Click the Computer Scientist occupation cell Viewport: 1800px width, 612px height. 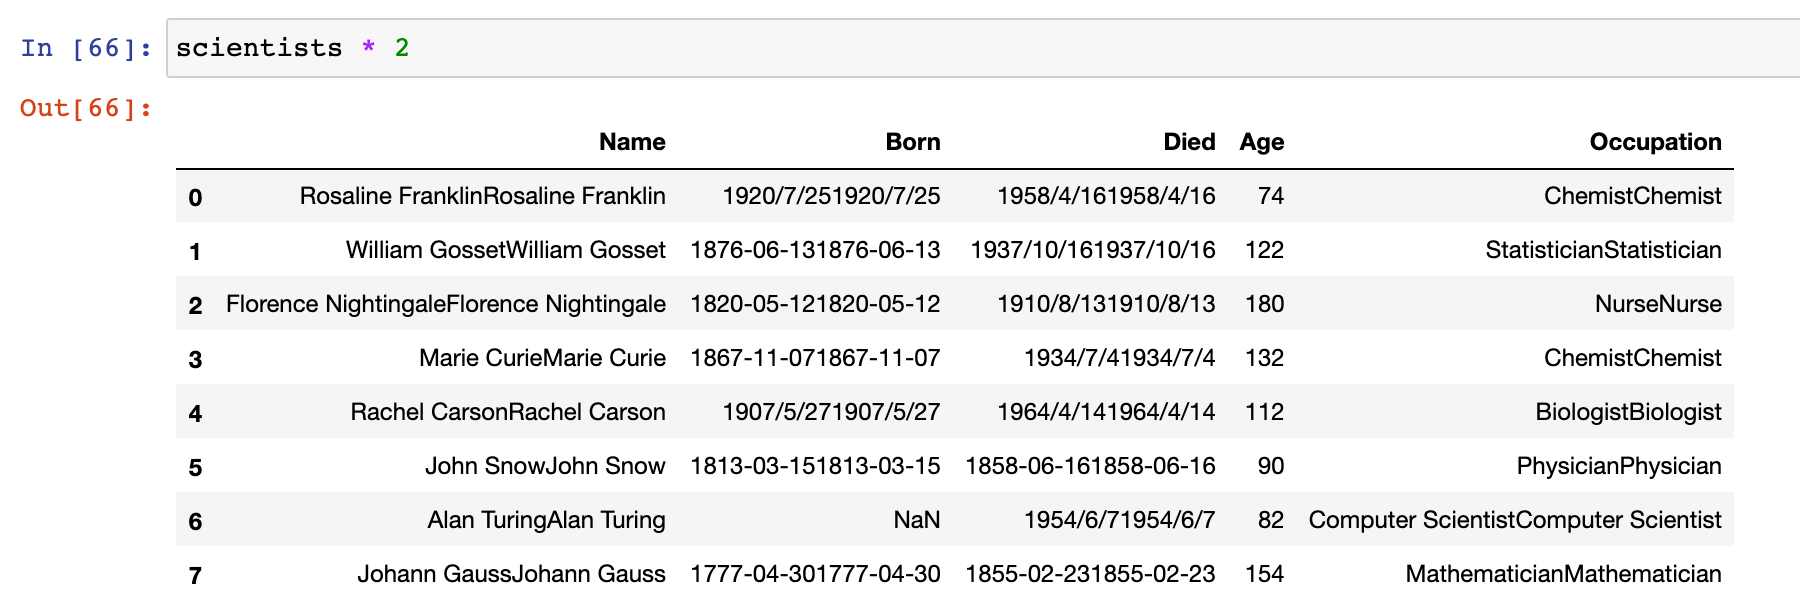[x=1515, y=520]
